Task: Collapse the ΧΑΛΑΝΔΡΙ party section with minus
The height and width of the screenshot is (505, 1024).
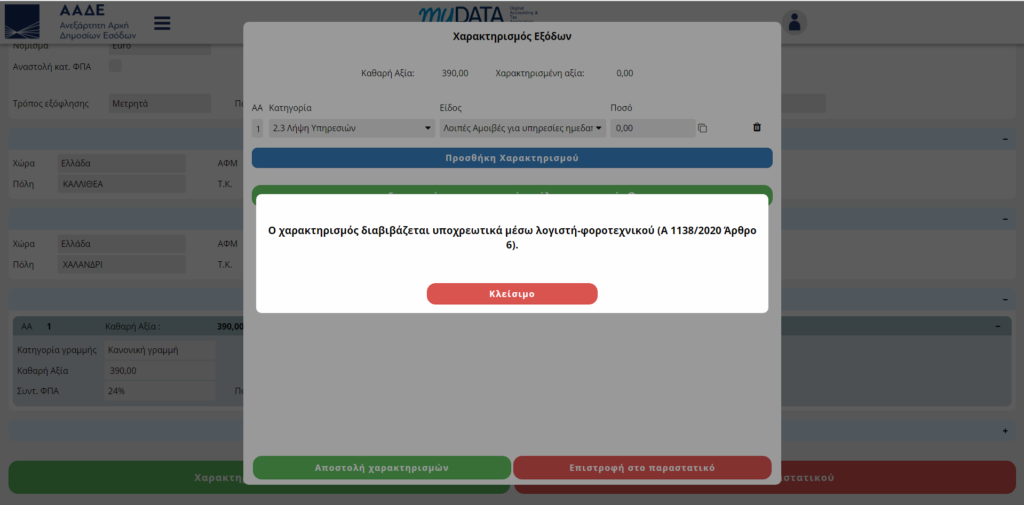Action: [1005, 219]
